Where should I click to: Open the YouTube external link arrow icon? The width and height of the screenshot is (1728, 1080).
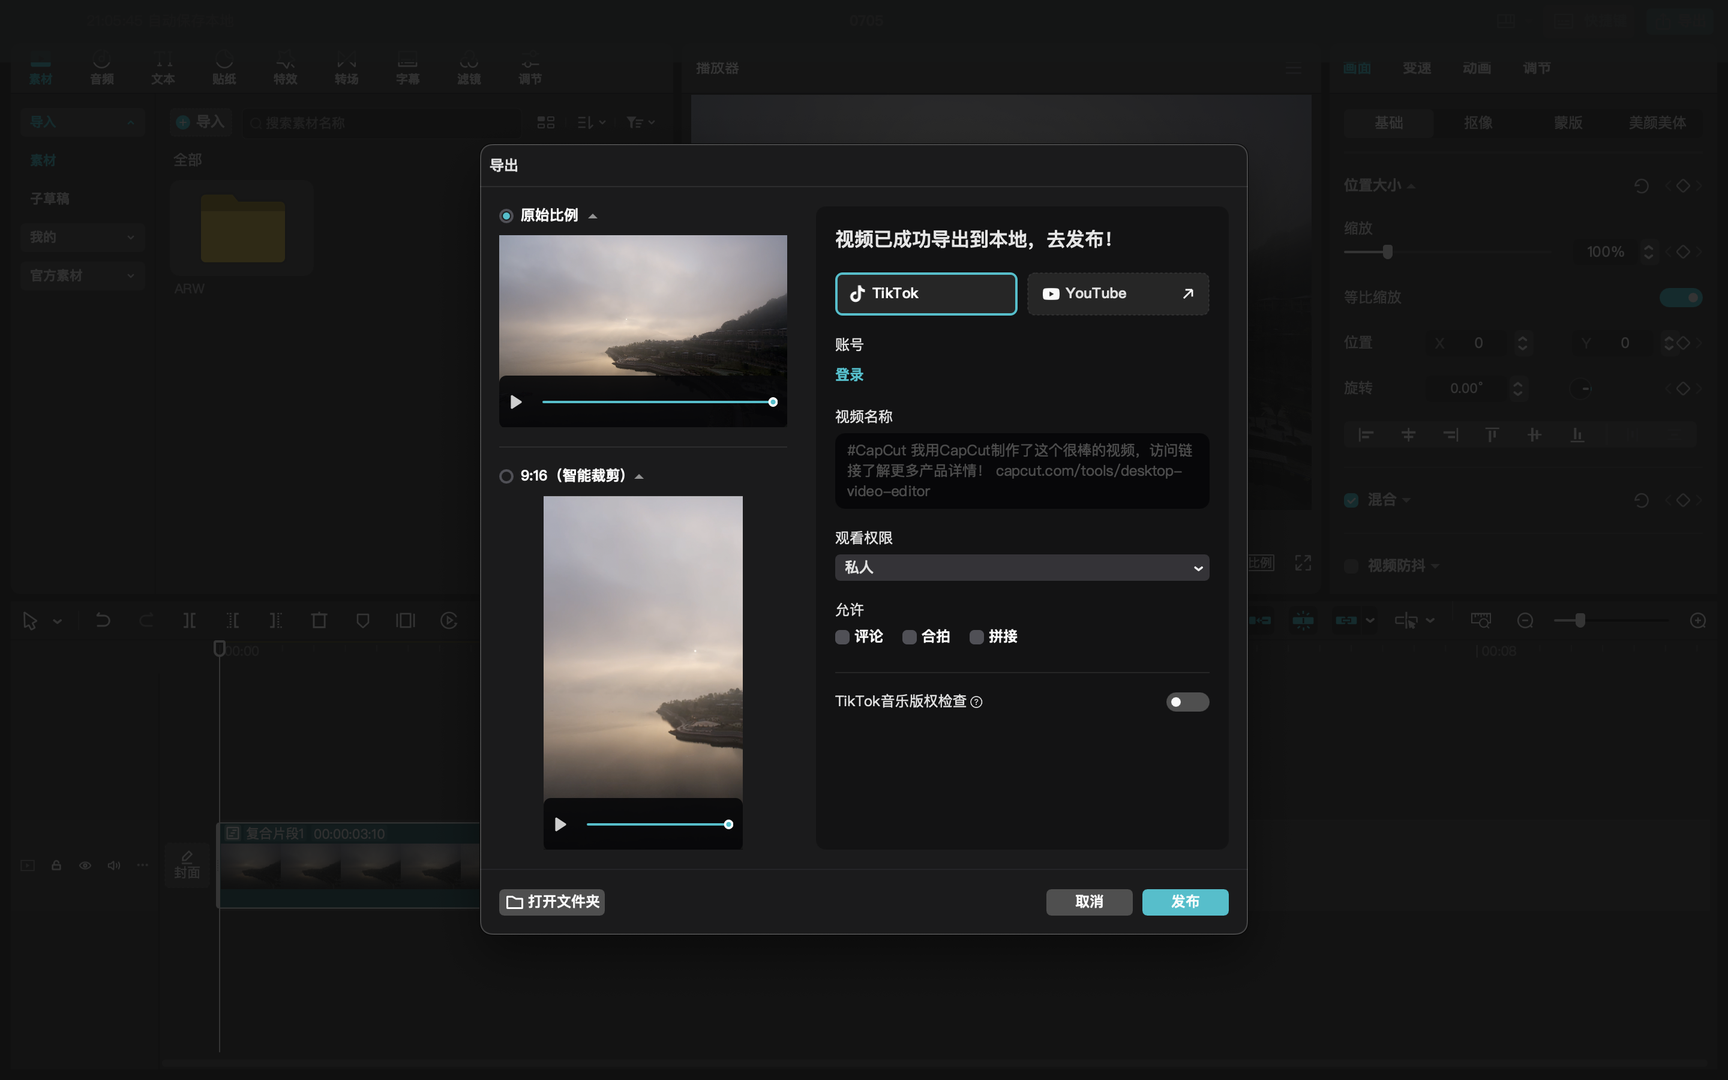tap(1188, 294)
